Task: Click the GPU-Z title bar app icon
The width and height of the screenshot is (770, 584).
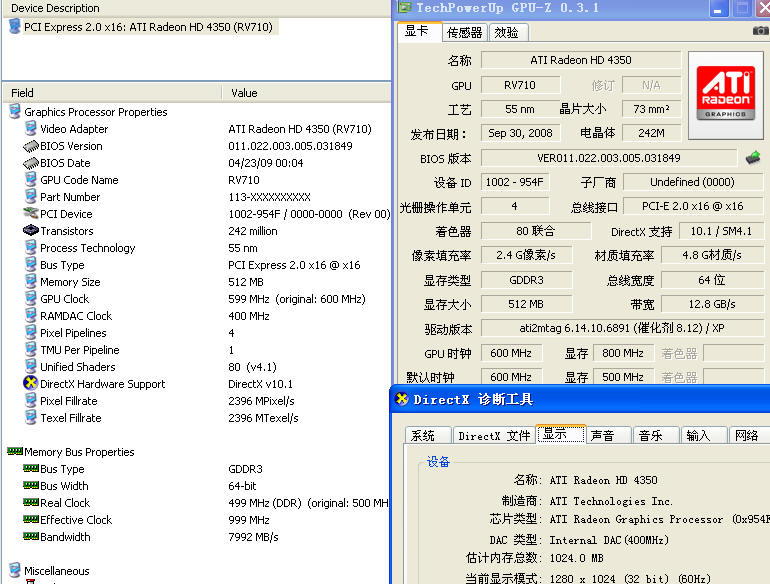Action: 405,7
